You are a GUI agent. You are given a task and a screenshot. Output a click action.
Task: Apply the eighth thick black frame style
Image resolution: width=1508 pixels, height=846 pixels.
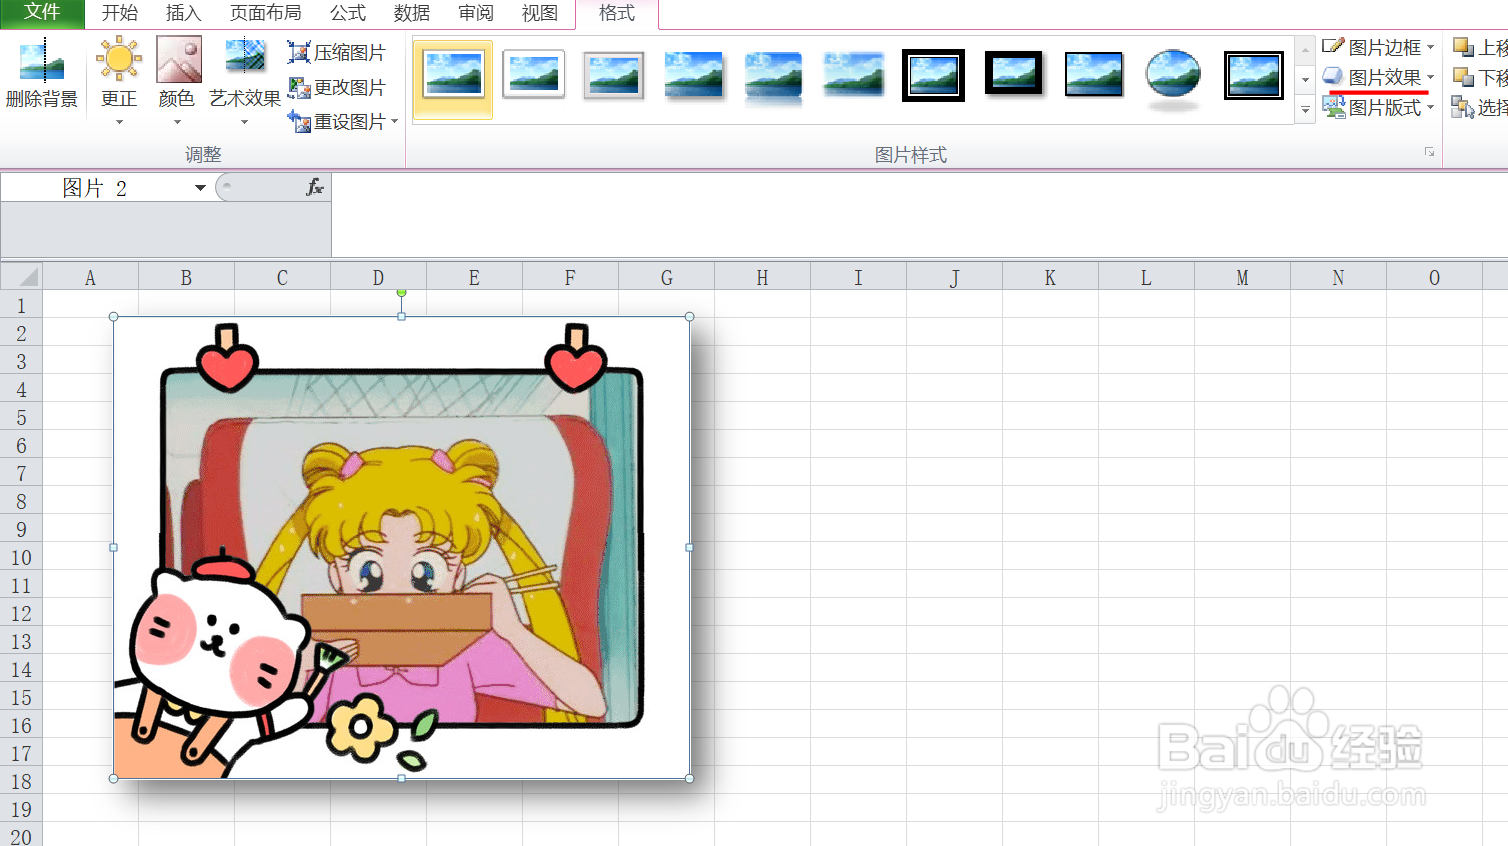(x=1013, y=73)
